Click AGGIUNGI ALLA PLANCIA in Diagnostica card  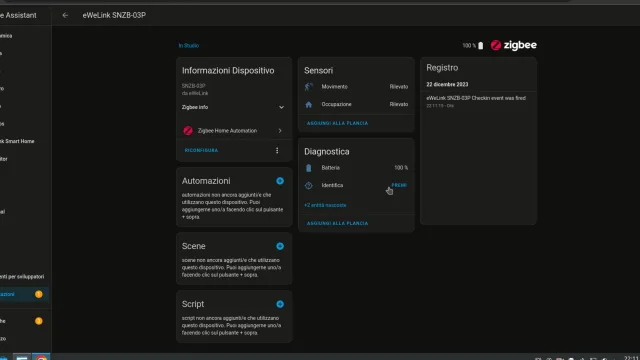point(337,223)
